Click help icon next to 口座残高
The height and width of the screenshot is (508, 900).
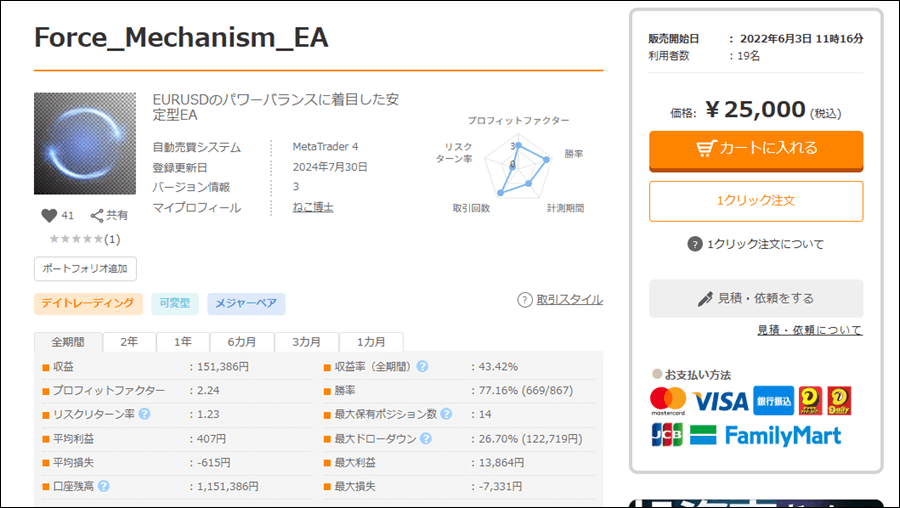[x=104, y=487]
